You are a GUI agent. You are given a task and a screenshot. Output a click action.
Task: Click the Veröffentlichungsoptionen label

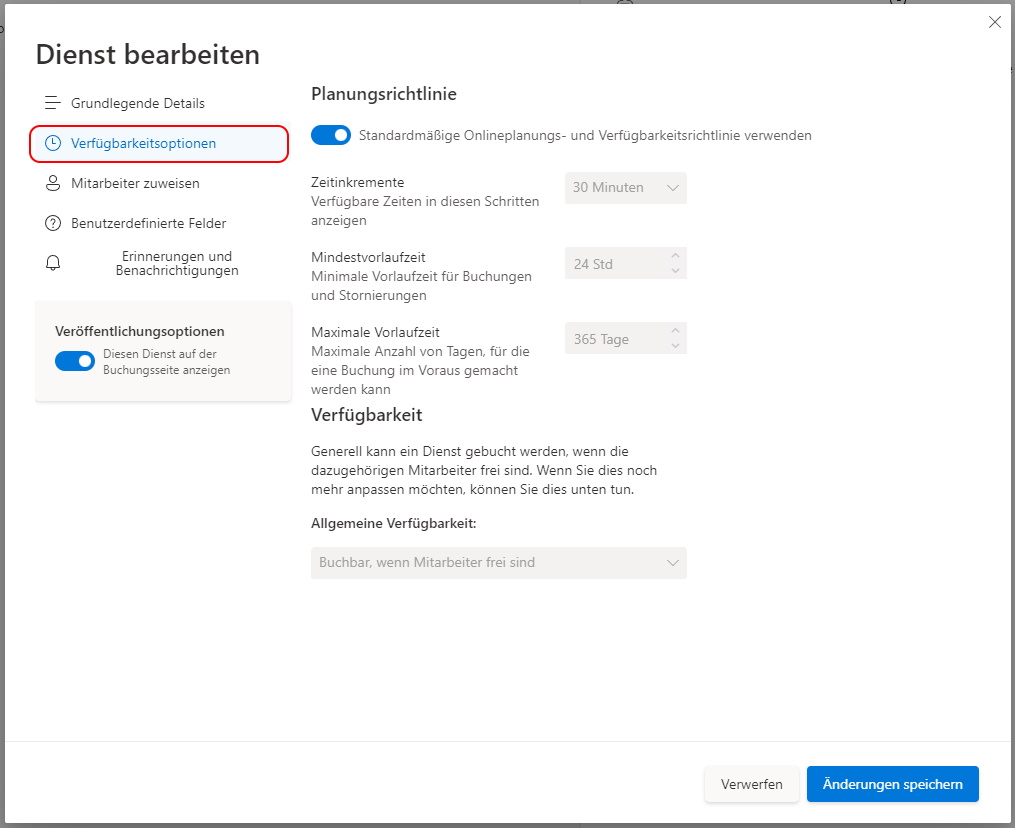[x=140, y=331]
